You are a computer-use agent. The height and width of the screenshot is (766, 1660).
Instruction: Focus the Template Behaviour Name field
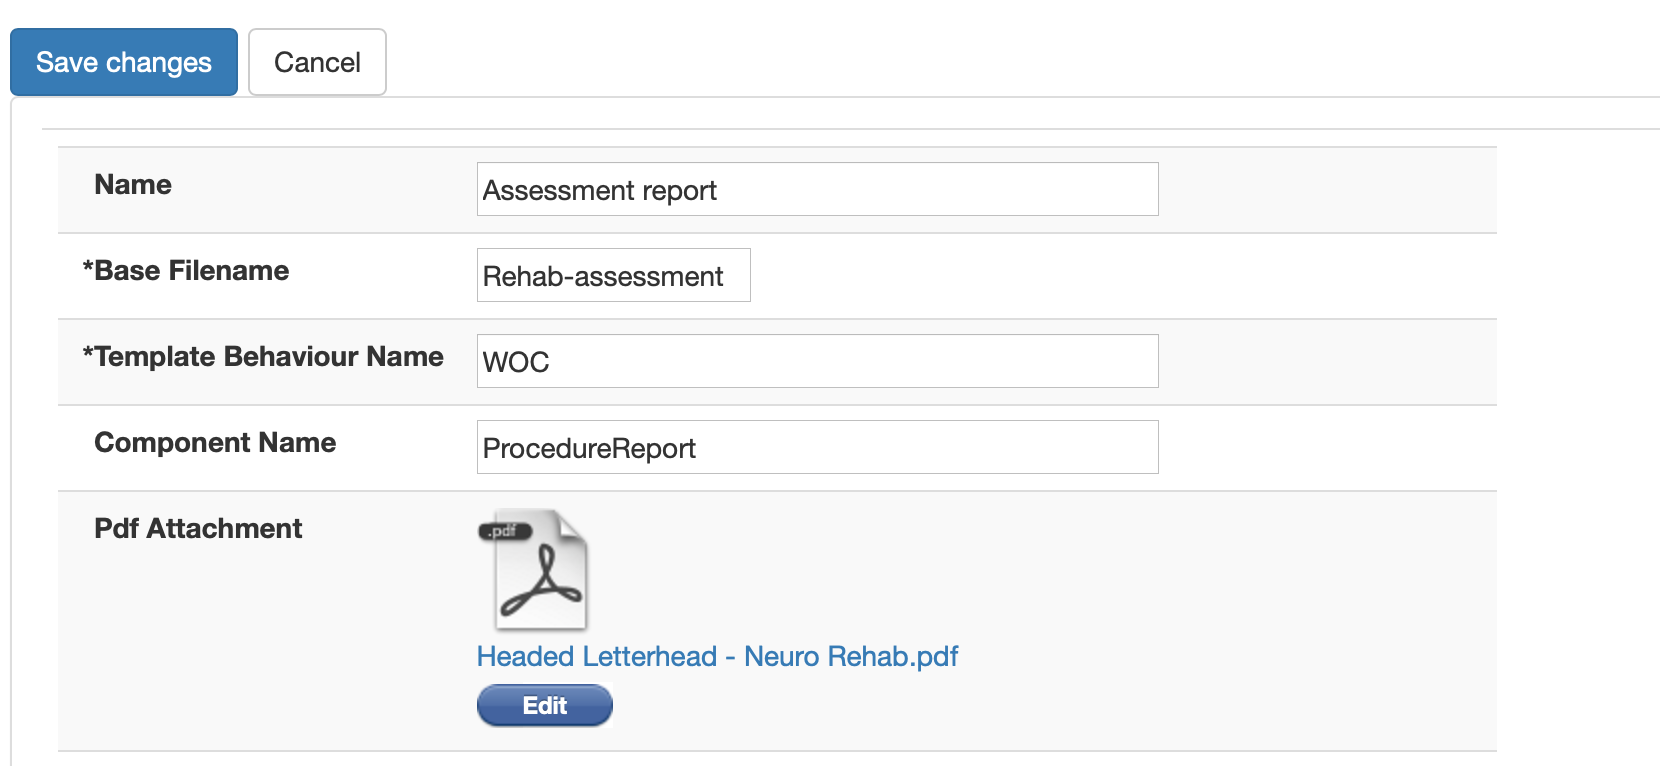(x=817, y=361)
